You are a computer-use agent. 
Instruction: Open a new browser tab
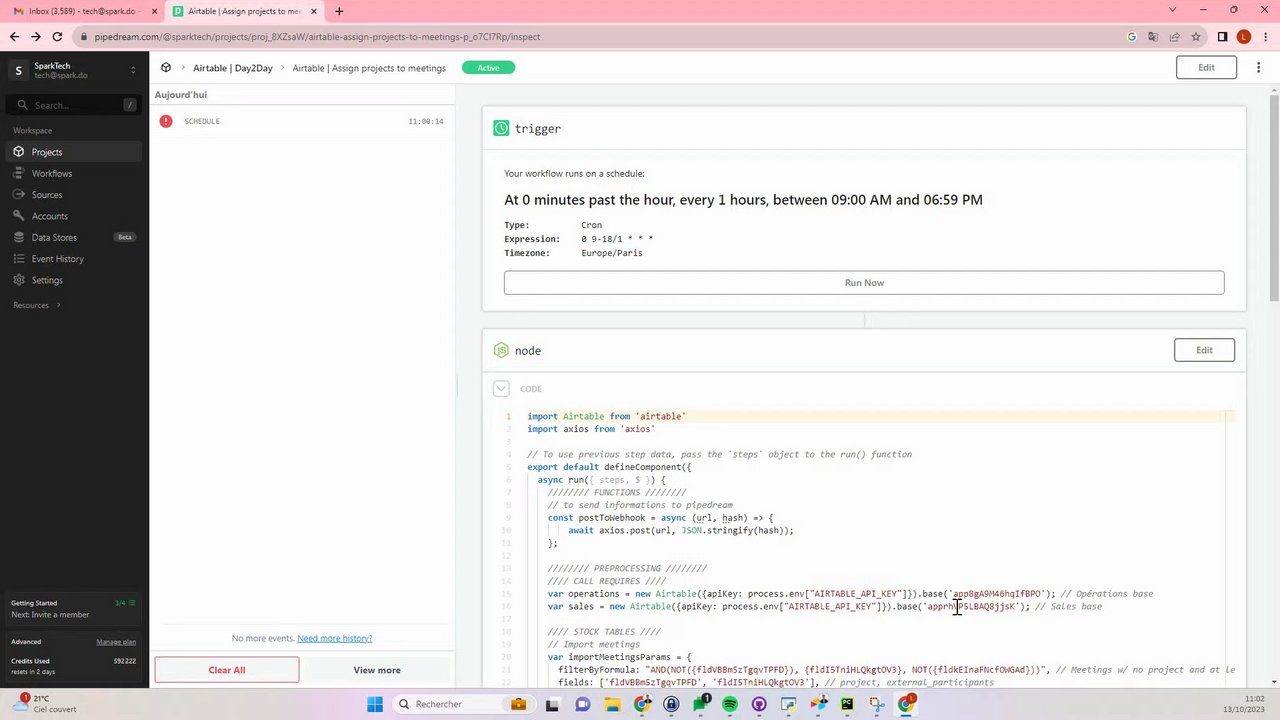339,11
